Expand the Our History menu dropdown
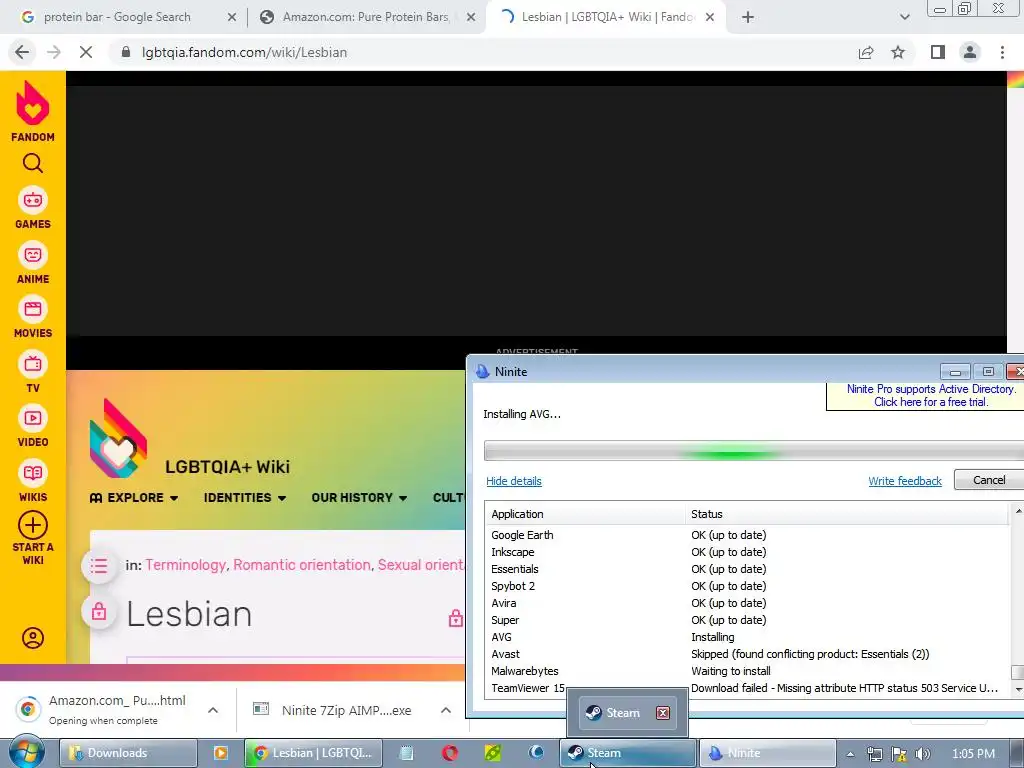Image resolution: width=1024 pixels, height=768 pixels. 359,498
